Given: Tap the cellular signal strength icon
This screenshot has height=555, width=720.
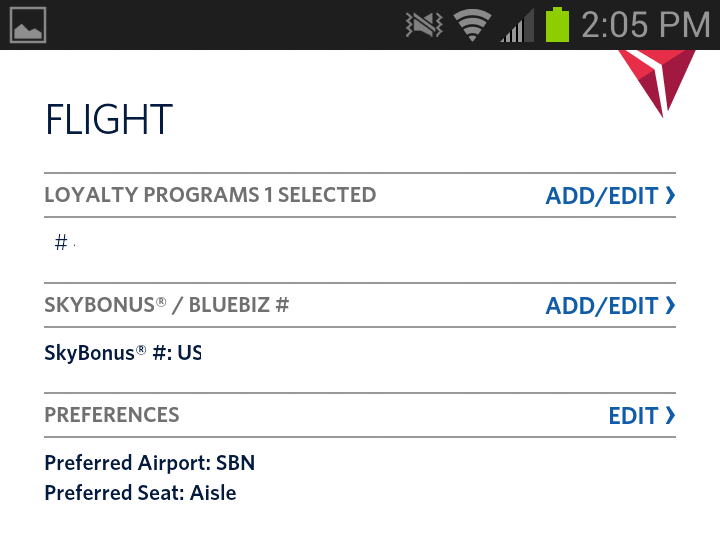Looking at the screenshot, I should click(516, 25).
